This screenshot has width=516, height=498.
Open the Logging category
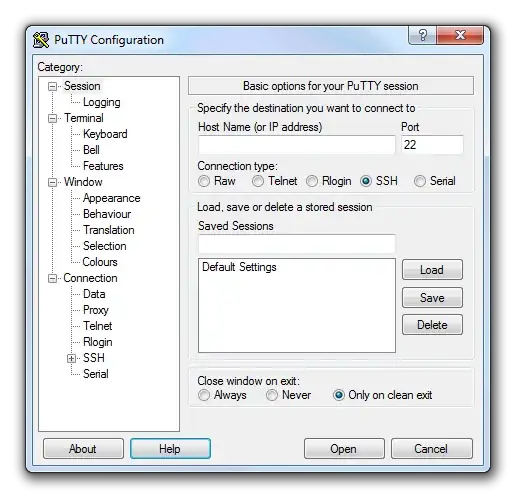102,102
